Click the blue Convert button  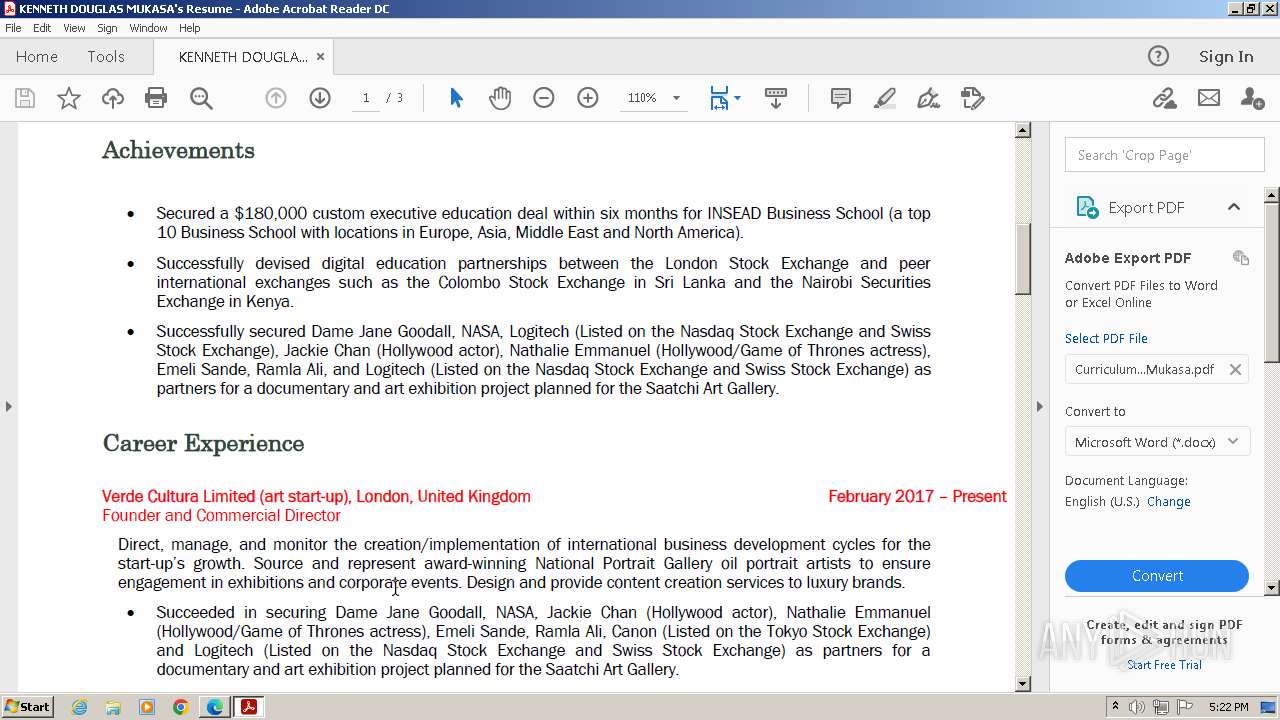click(x=1157, y=576)
